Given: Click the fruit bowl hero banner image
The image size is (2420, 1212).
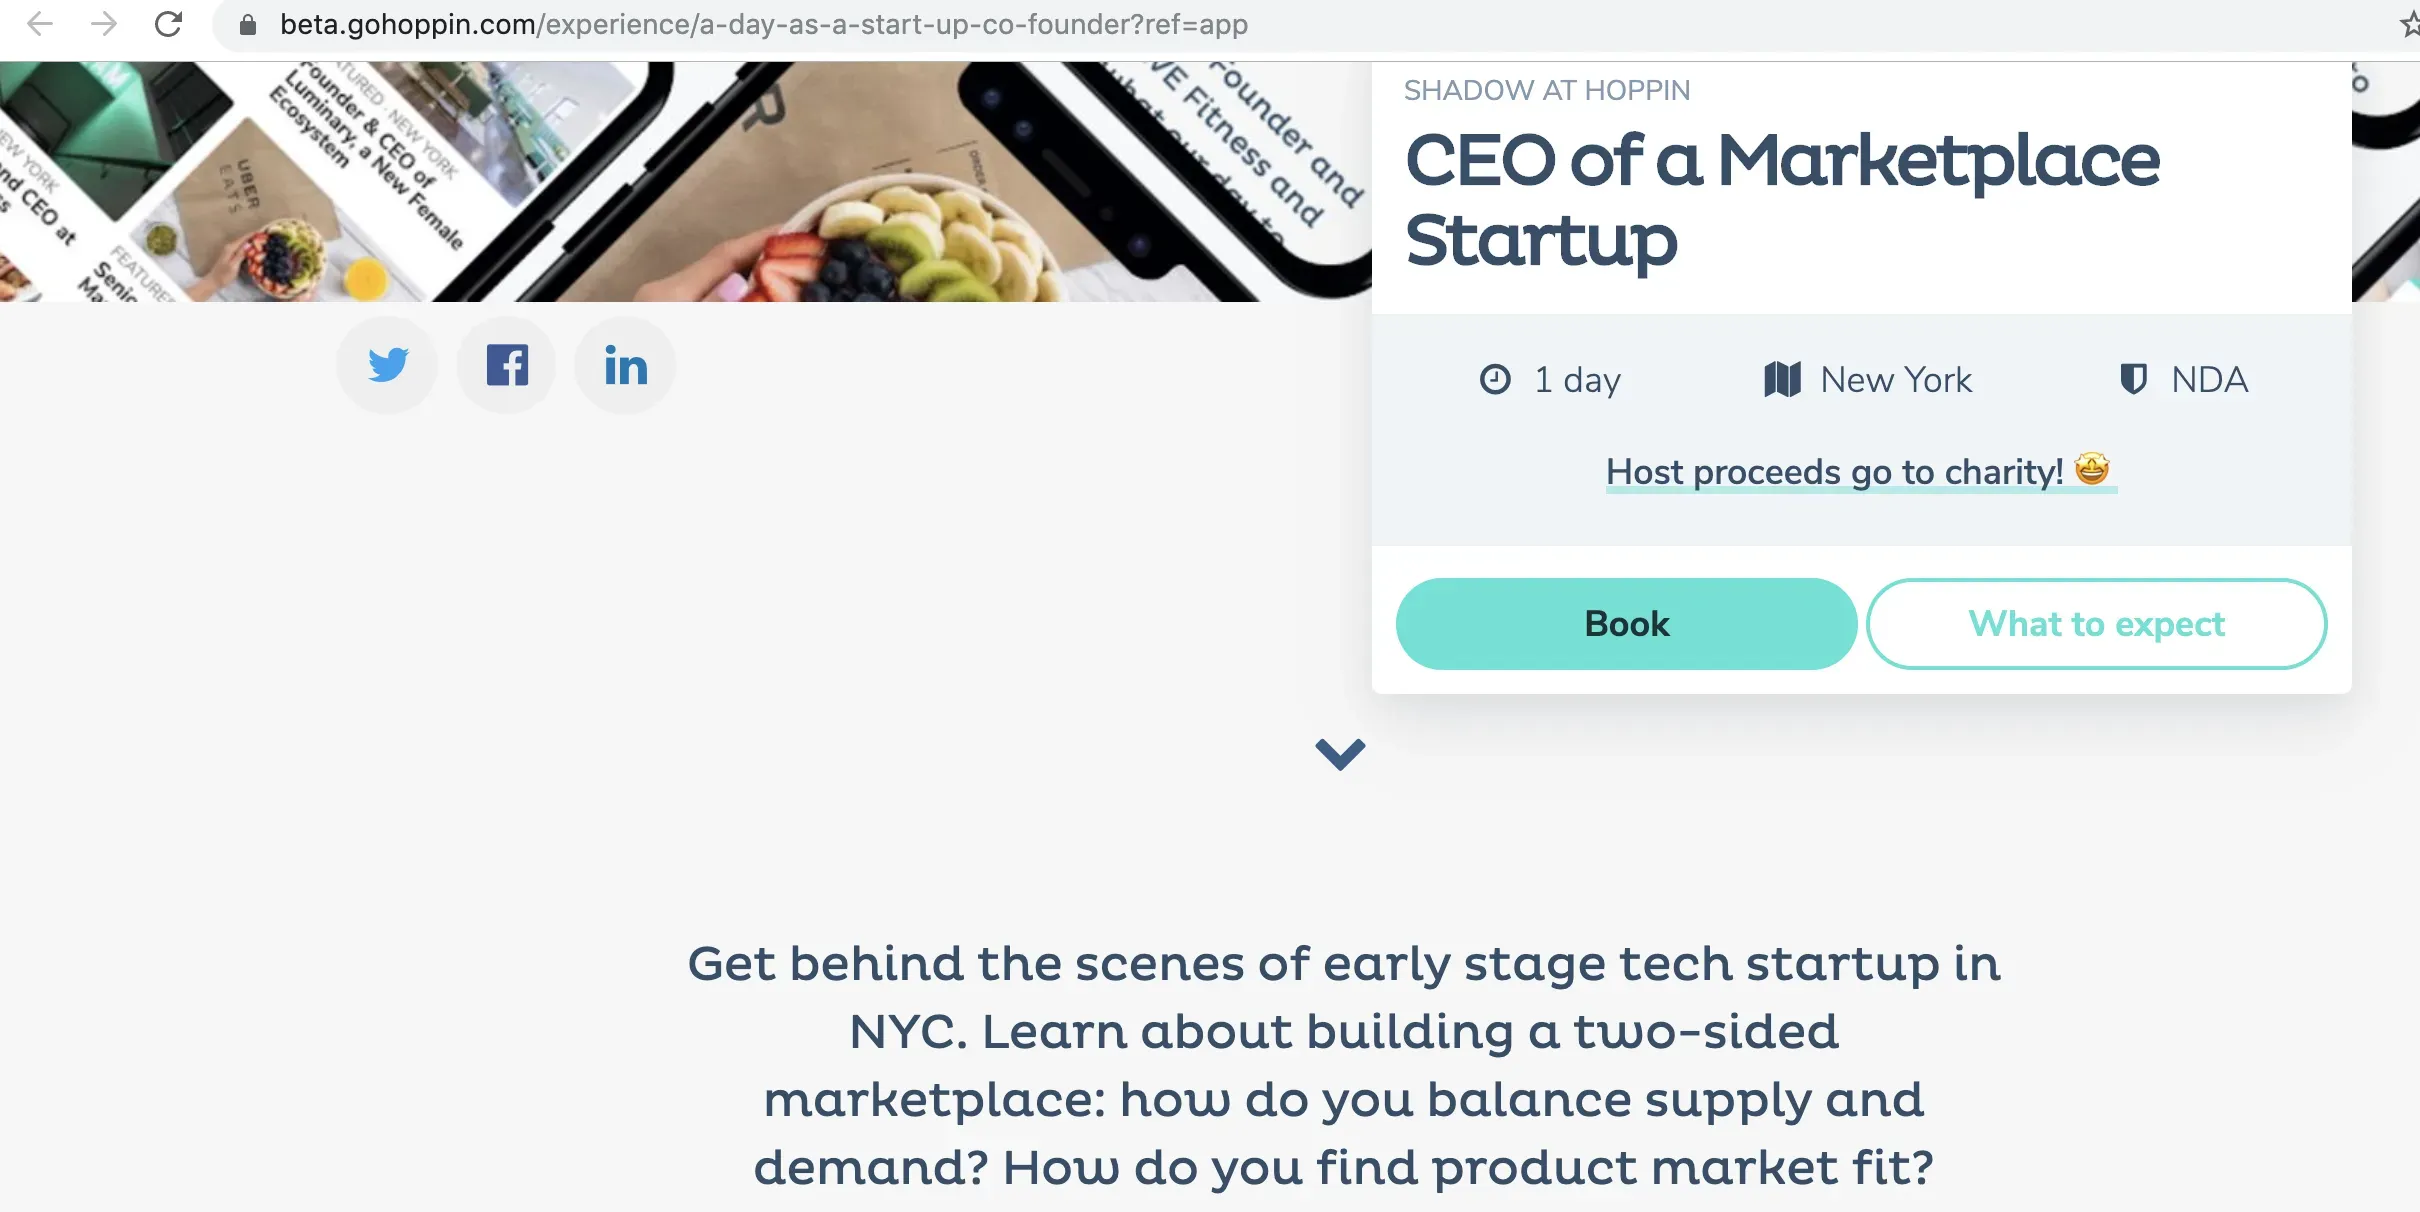Looking at the screenshot, I should point(900,230).
